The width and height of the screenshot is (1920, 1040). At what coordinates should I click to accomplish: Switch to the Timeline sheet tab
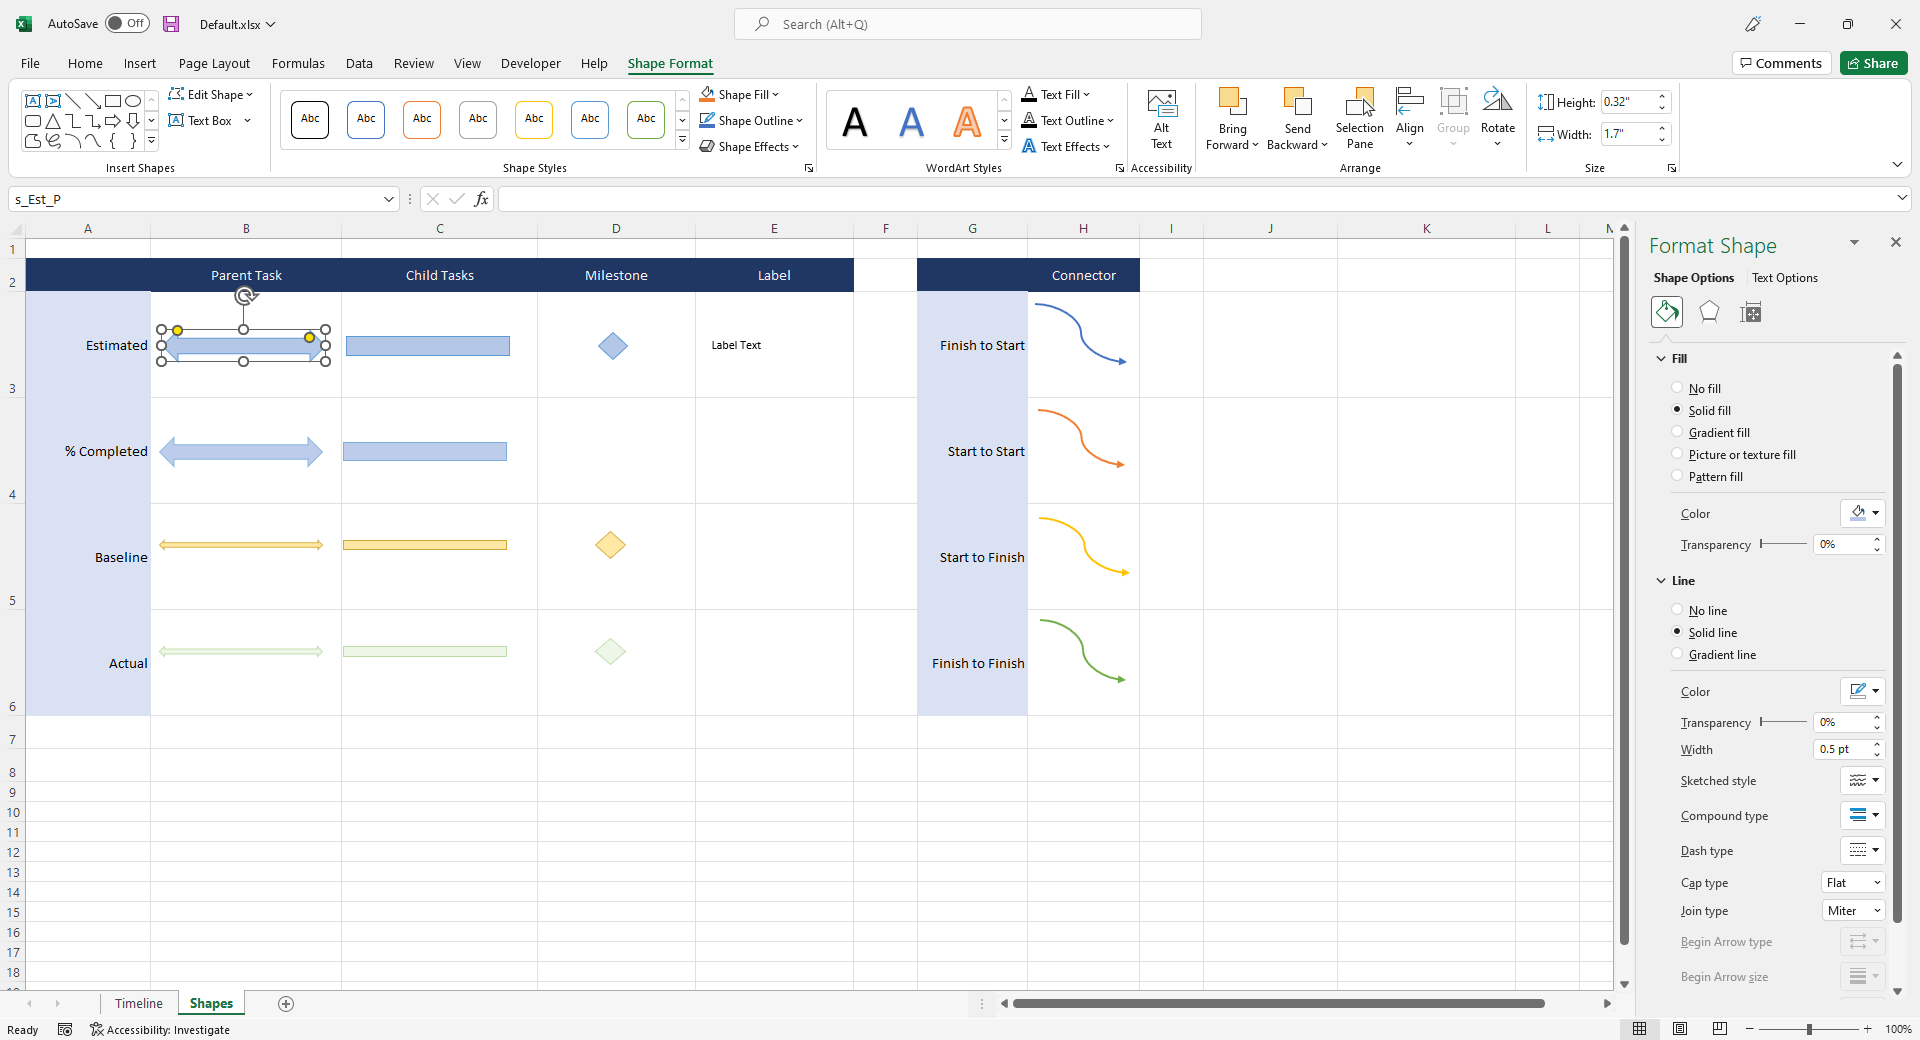coord(138,1003)
